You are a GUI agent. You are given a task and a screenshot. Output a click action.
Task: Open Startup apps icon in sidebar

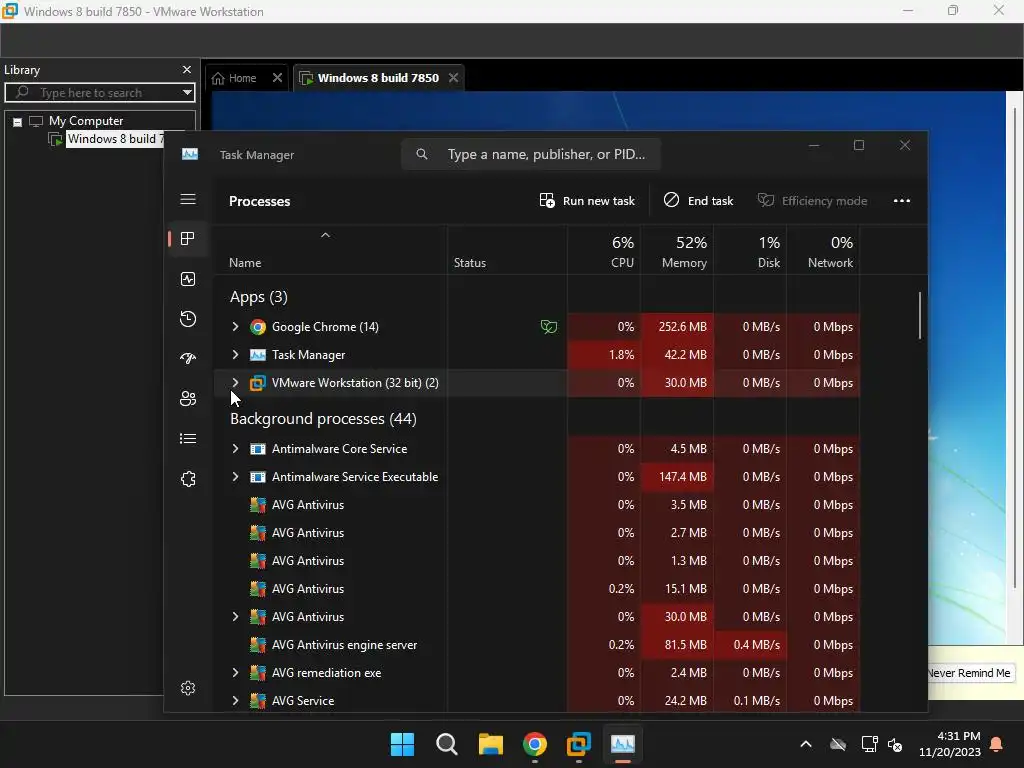point(188,359)
